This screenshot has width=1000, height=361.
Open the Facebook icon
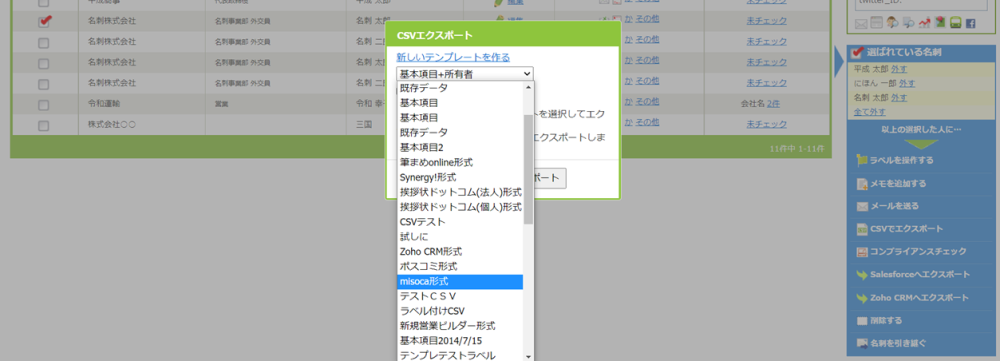point(971,24)
